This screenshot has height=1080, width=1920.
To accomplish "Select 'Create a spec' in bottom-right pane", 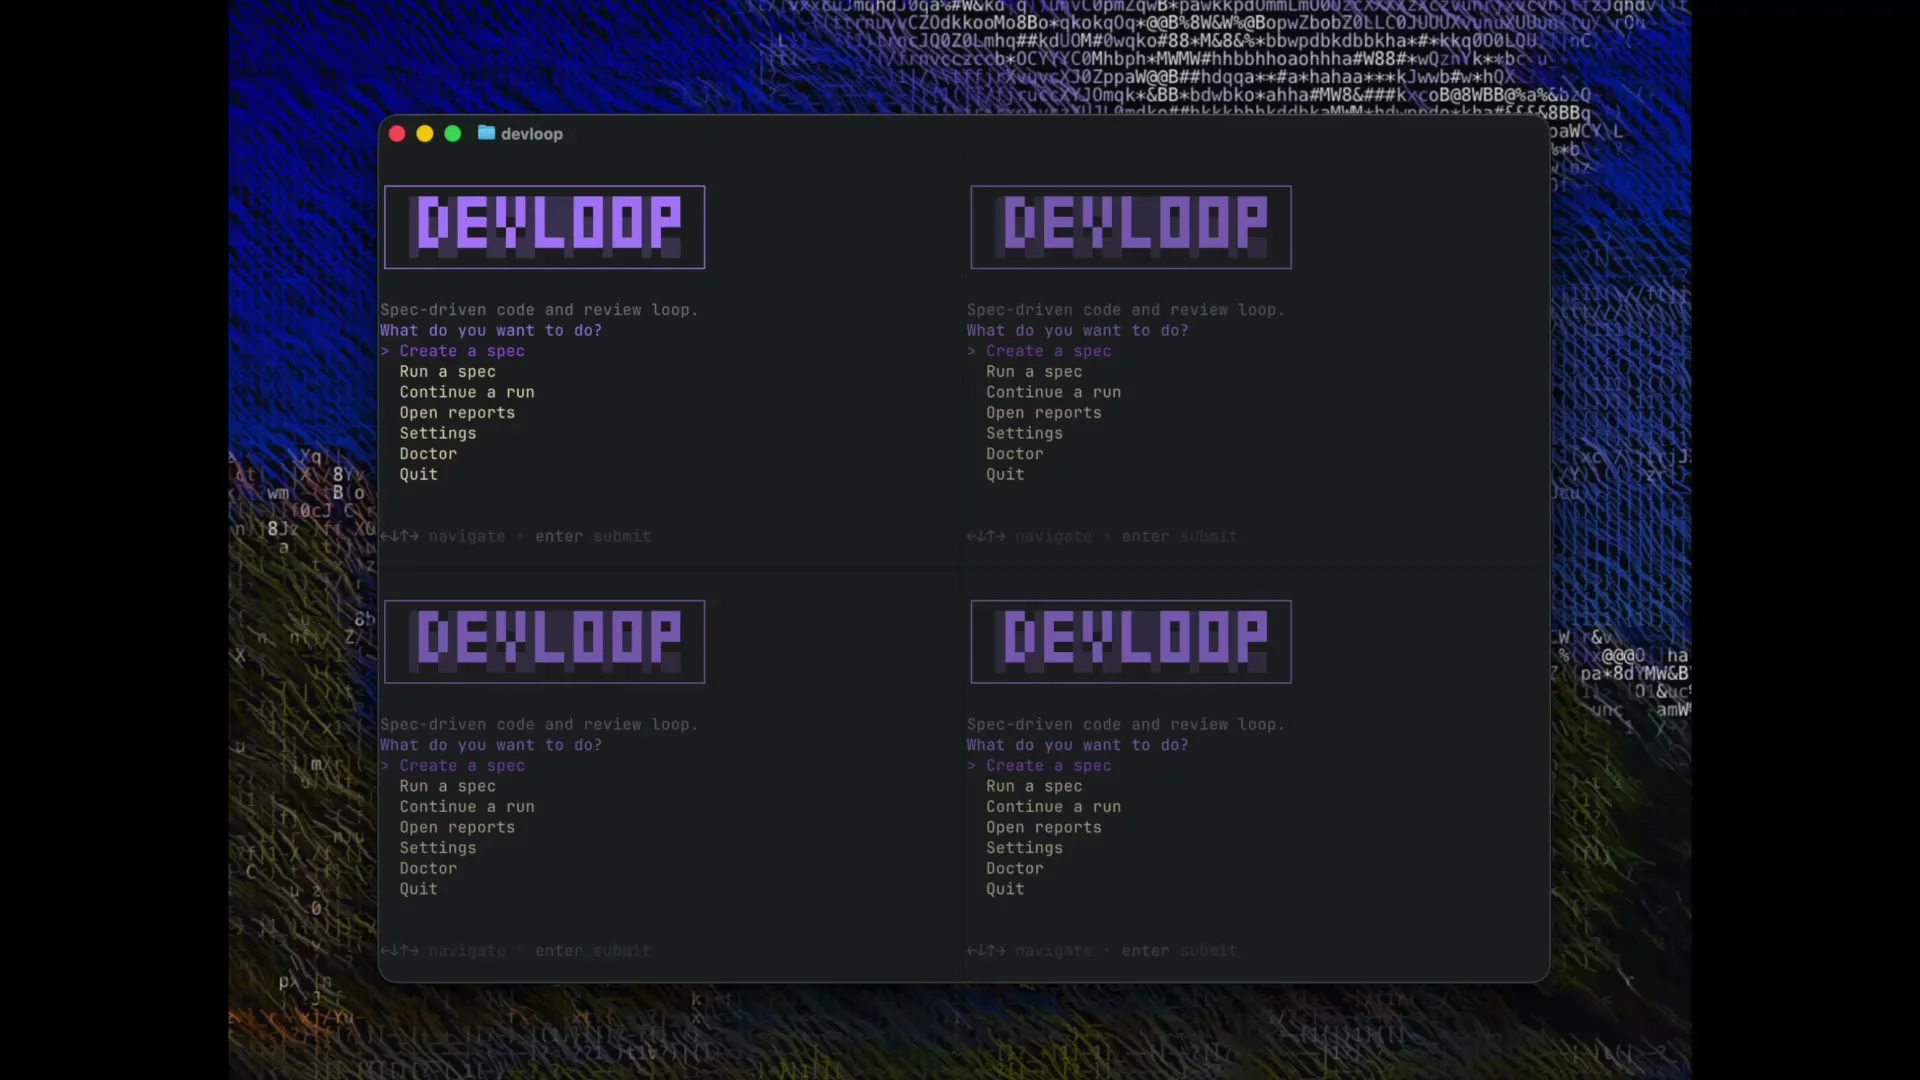I will 1049,766.
